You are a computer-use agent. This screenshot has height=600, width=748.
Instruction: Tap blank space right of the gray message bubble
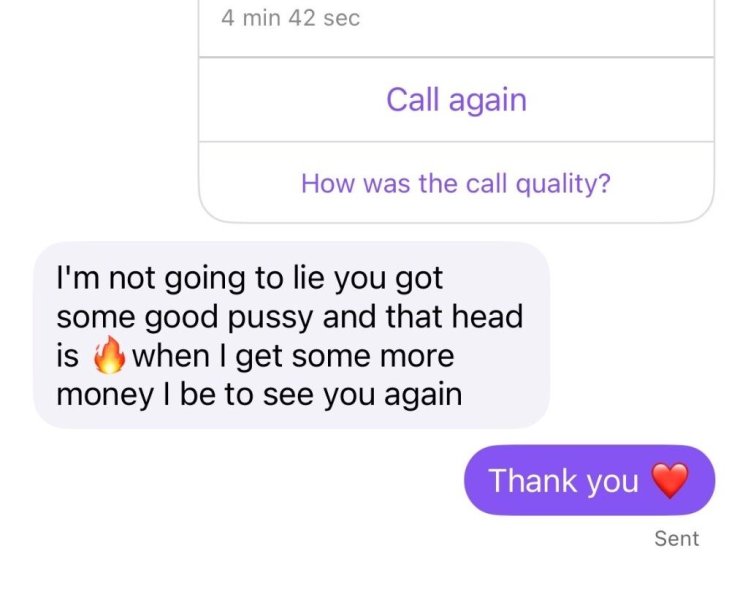tap(644, 335)
